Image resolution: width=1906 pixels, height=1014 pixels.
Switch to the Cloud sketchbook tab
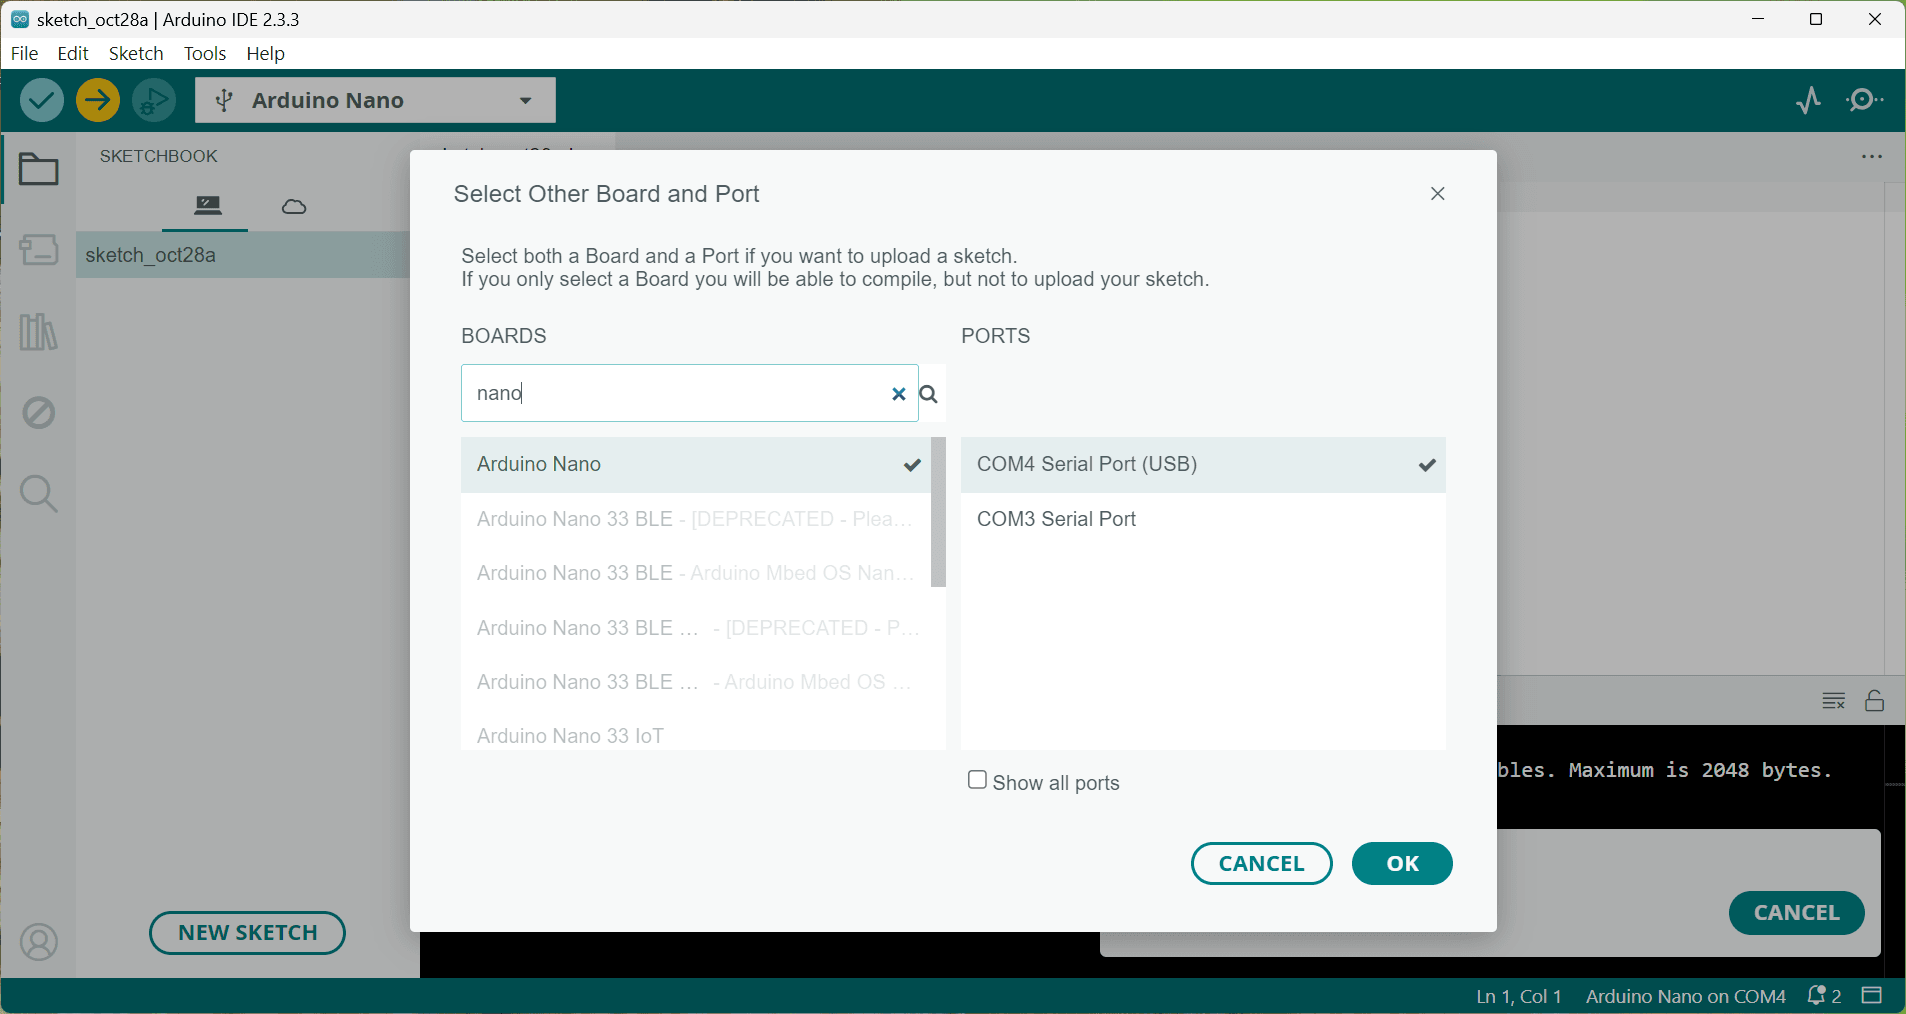coord(294,207)
